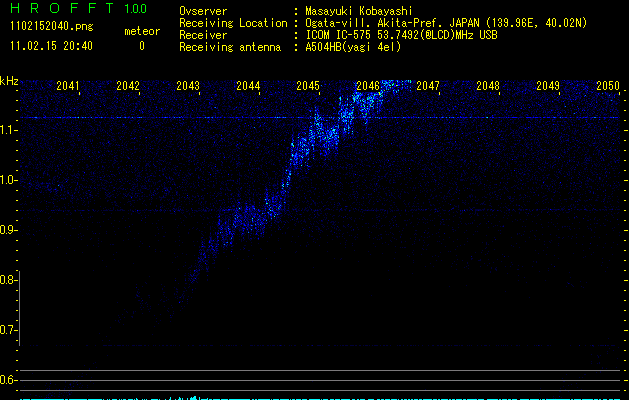This screenshot has width=629, height=400.
Task: Select the filename 1102152040.png
Action: tap(52, 26)
